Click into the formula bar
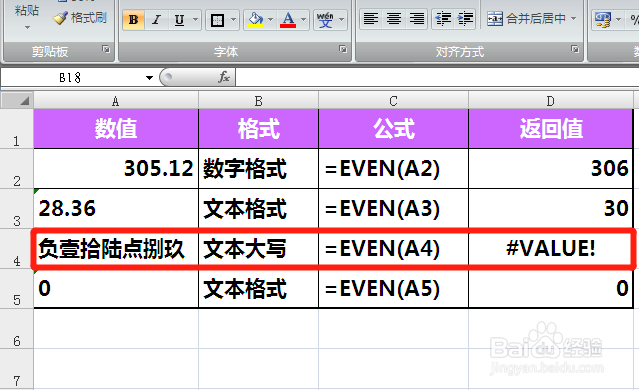Image resolution: width=639 pixels, height=390 pixels. (437, 77)
